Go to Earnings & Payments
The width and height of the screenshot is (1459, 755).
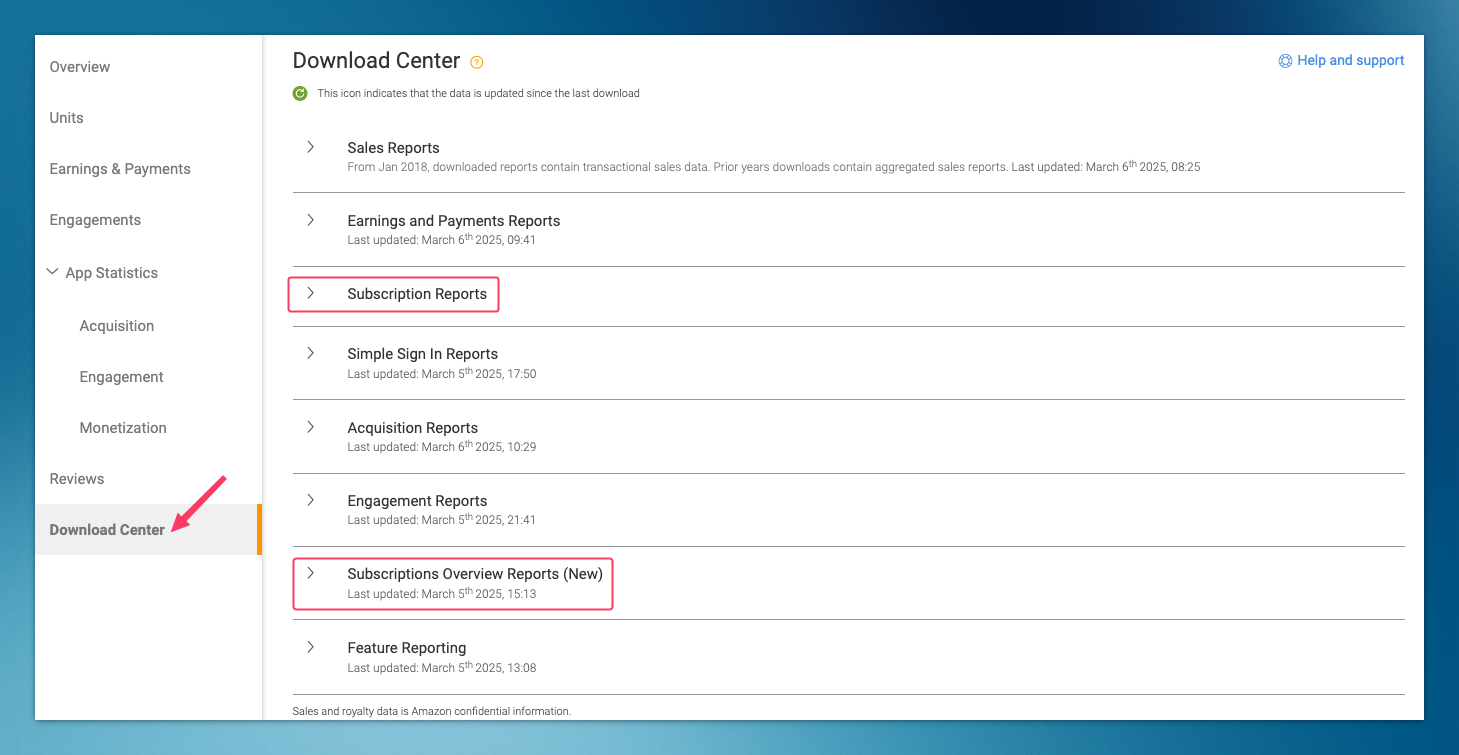[120, 168]
